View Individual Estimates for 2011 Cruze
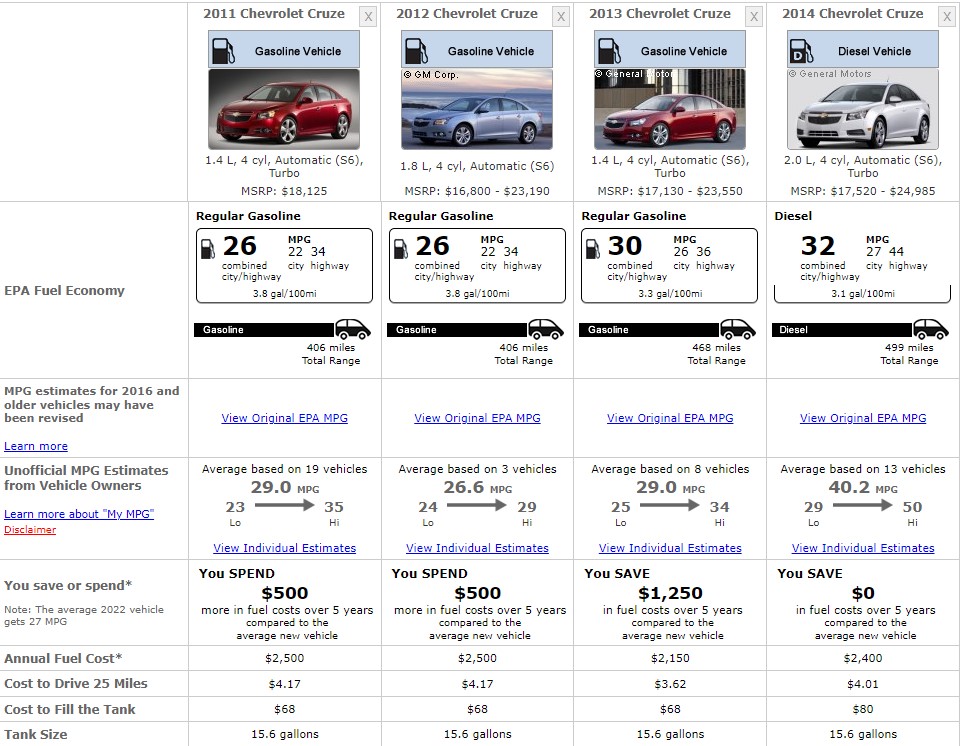The width and height of the screenshot is (960, 746). [x=285, y=548]
